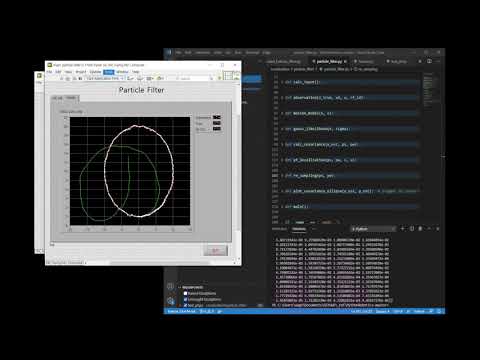
Task: Open terminal Python shell selector dropdown
Action: tap(373, 229)
